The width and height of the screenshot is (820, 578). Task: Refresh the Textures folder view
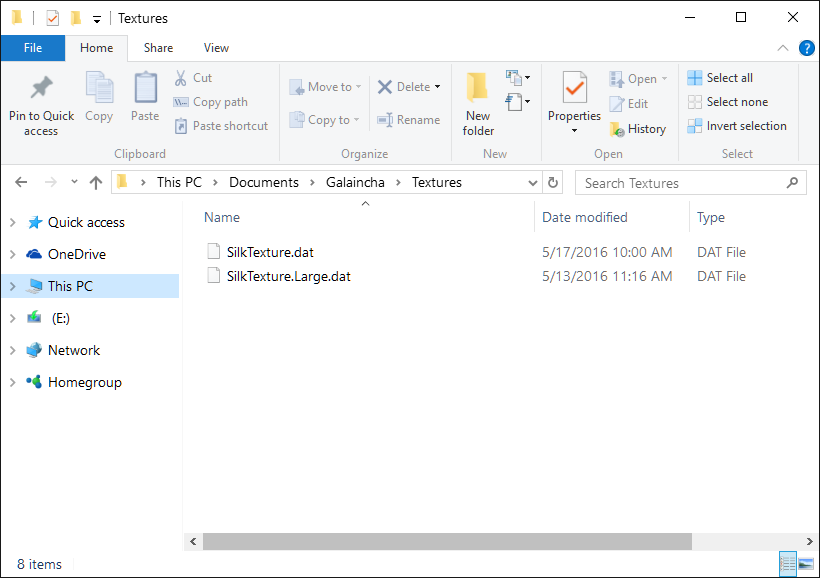click(553, 183)
